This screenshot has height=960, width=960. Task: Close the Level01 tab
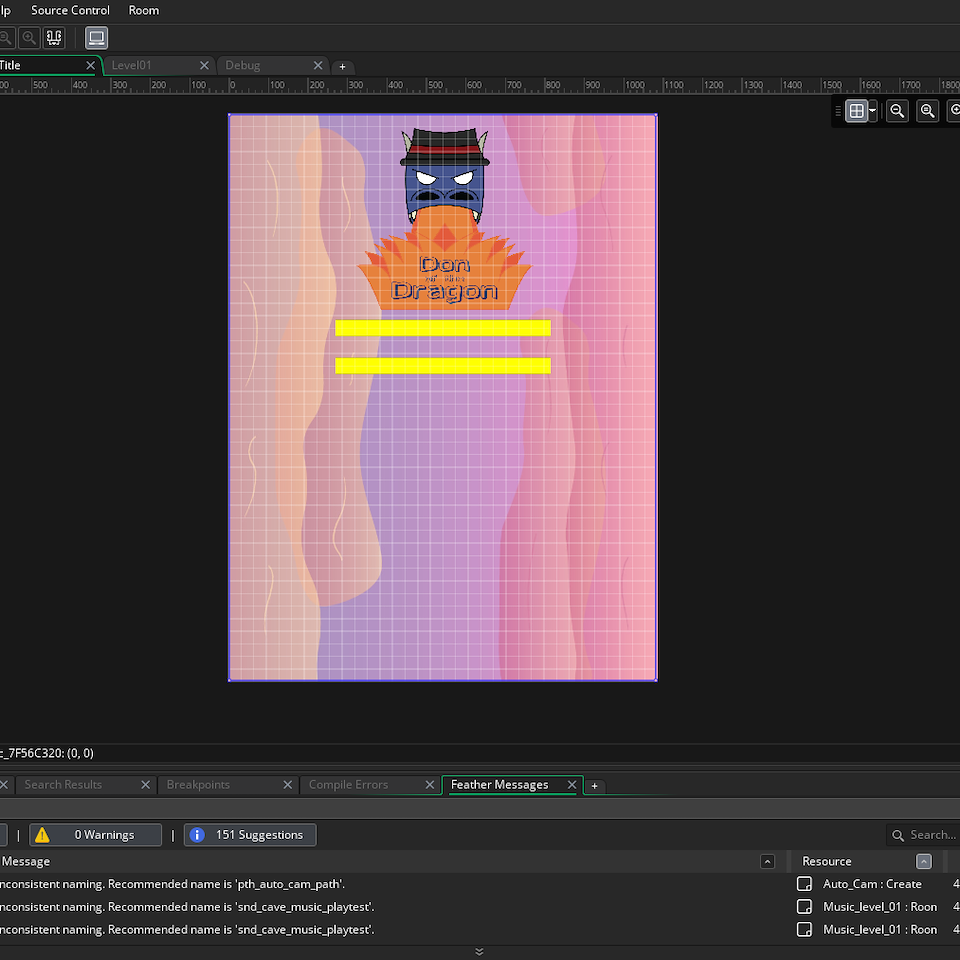204,65
